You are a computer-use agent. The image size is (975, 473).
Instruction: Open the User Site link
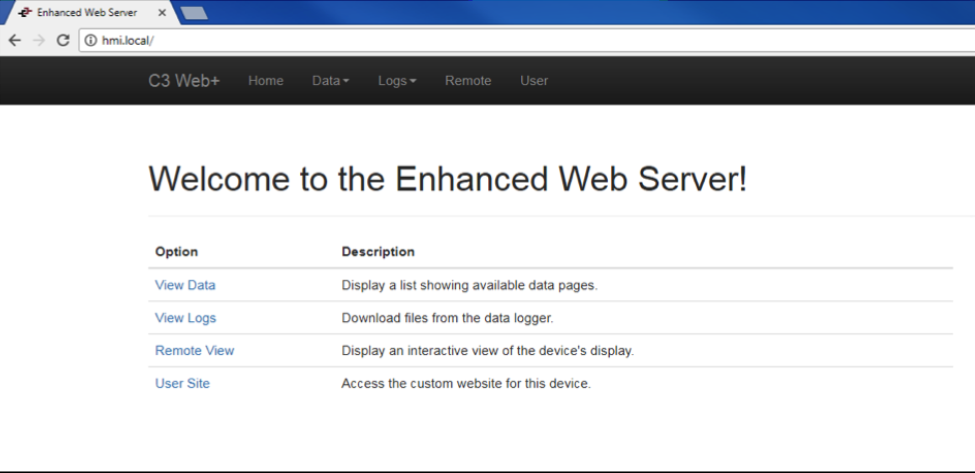coord(182,383)
